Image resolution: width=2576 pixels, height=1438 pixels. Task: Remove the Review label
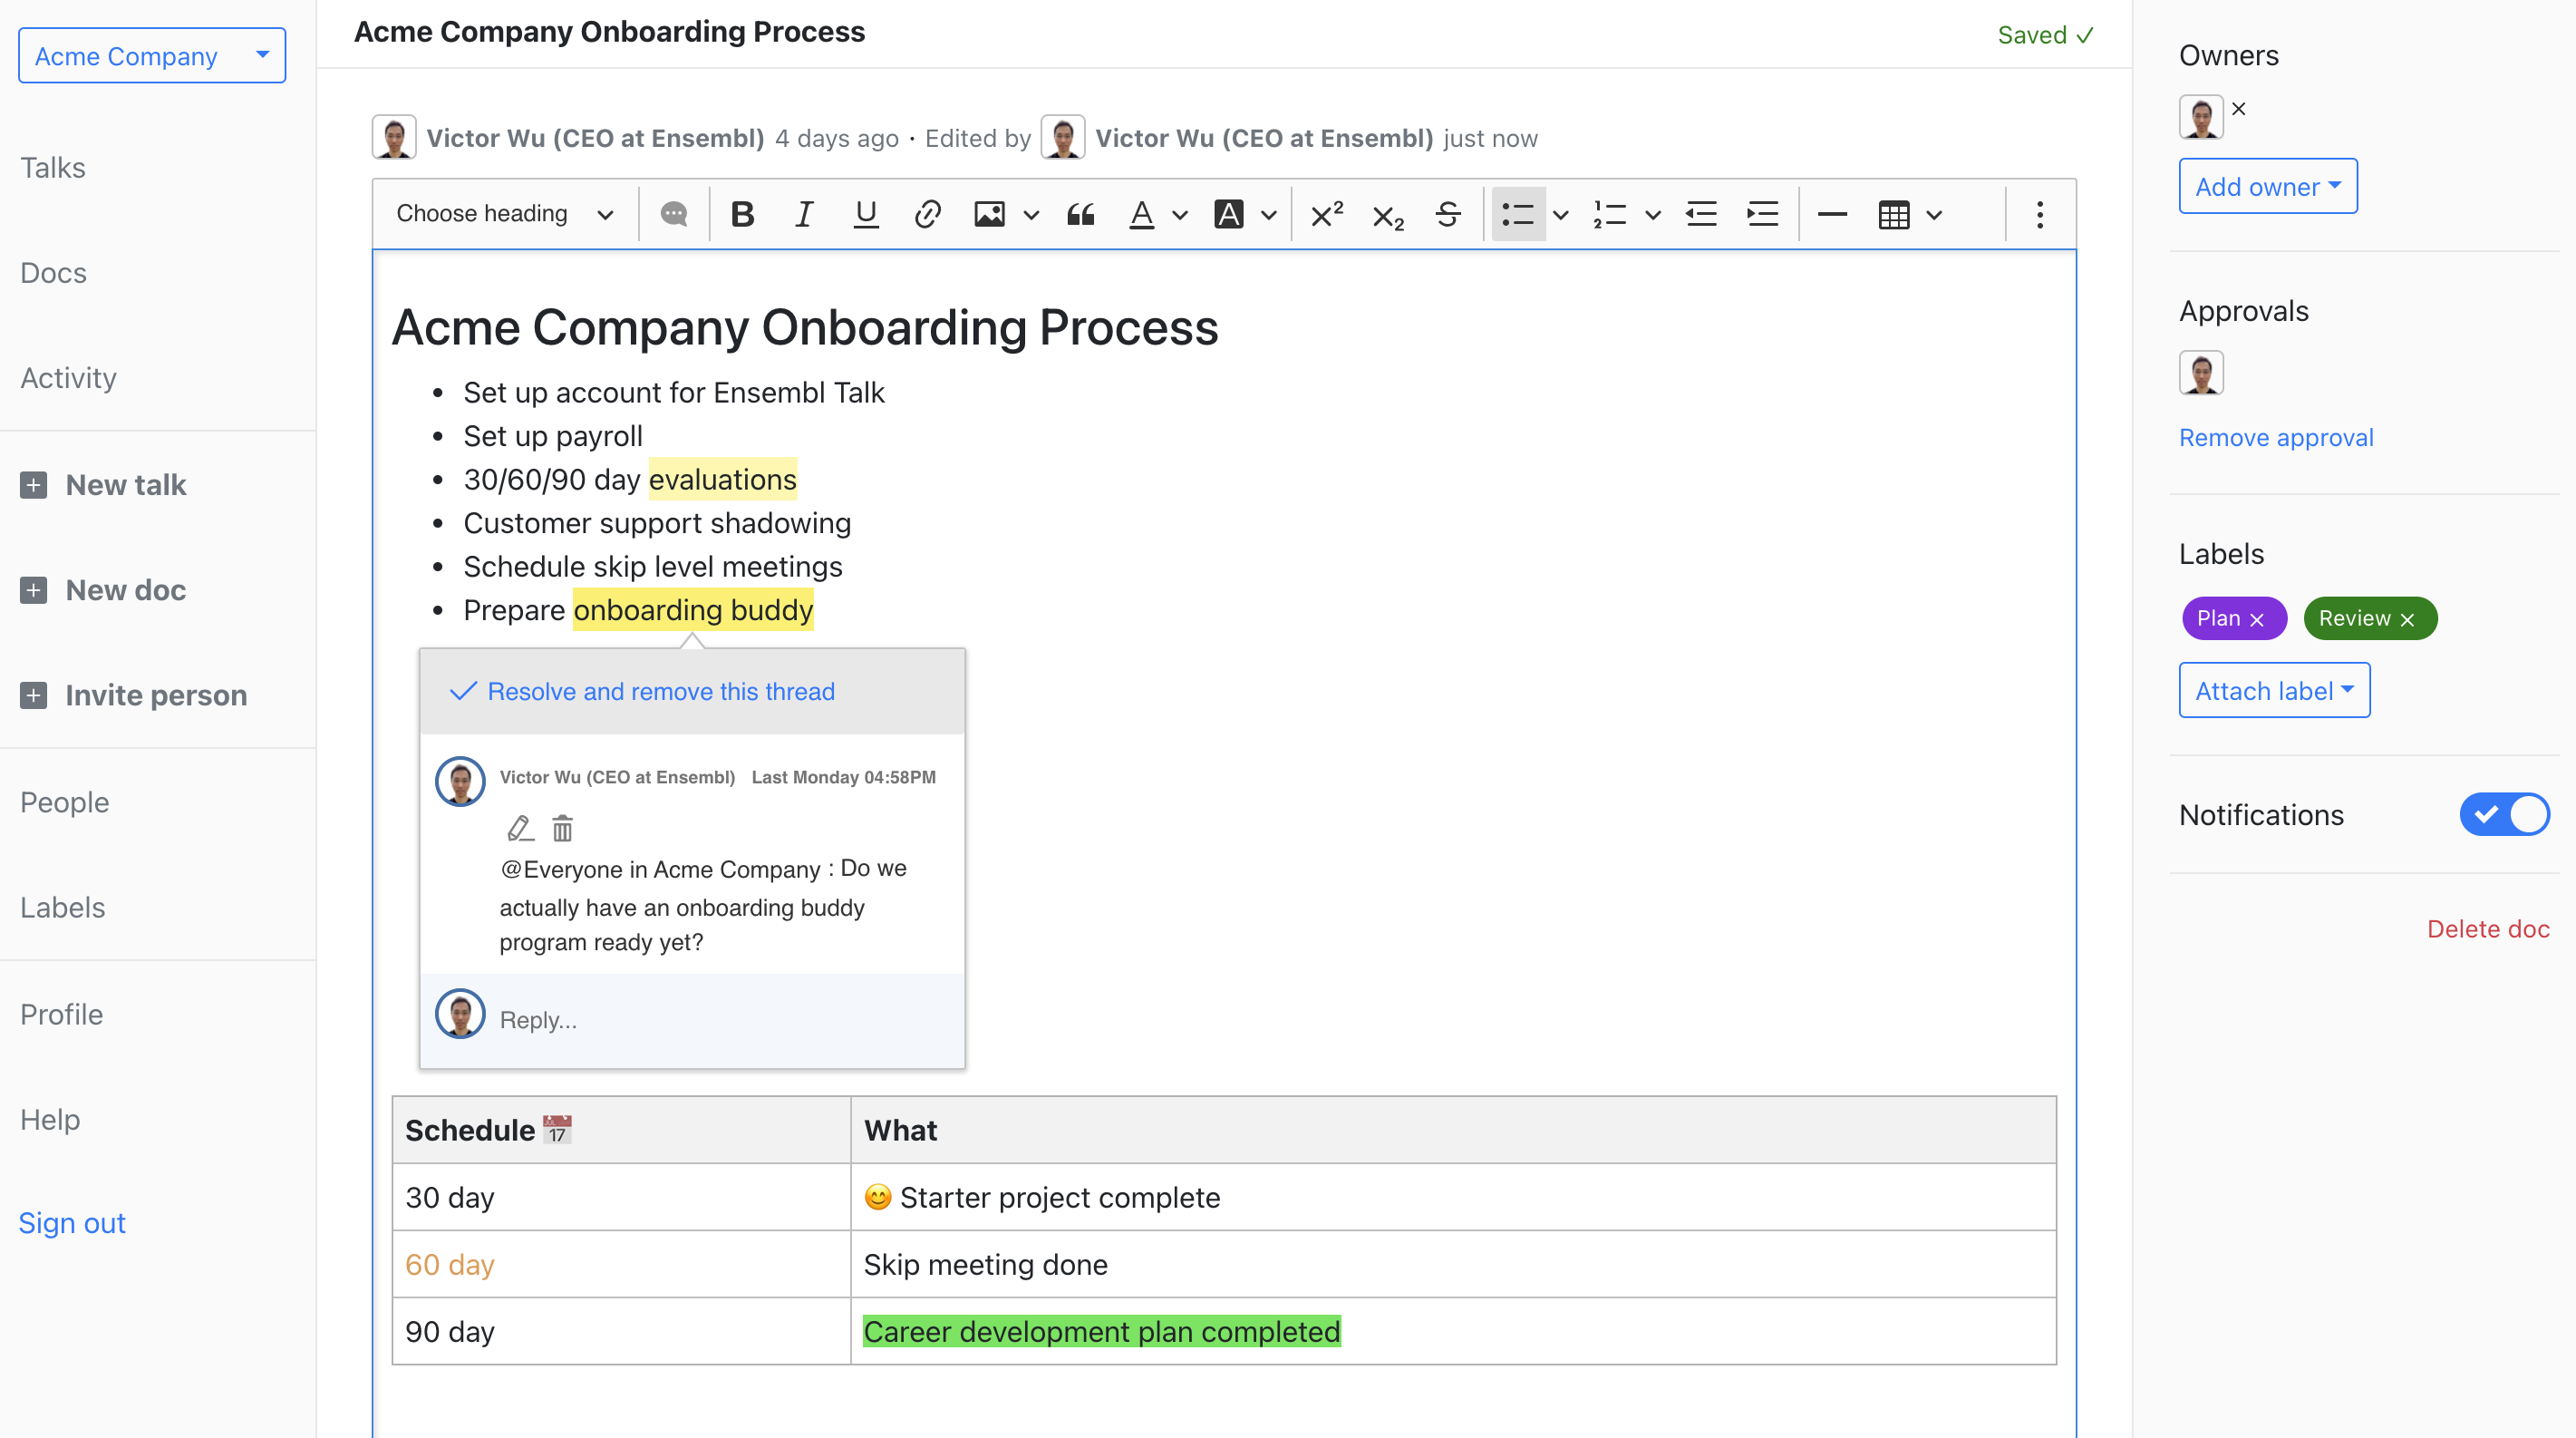[2407, 620]
